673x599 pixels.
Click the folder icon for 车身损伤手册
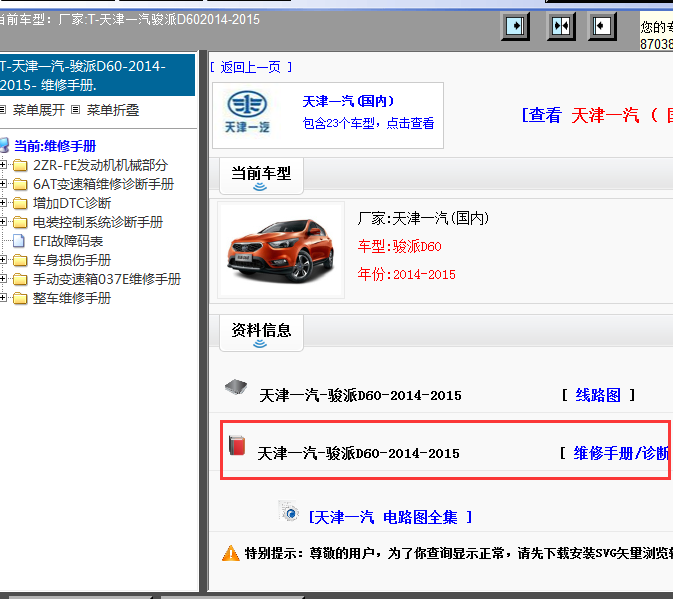(x=20, y=260)
